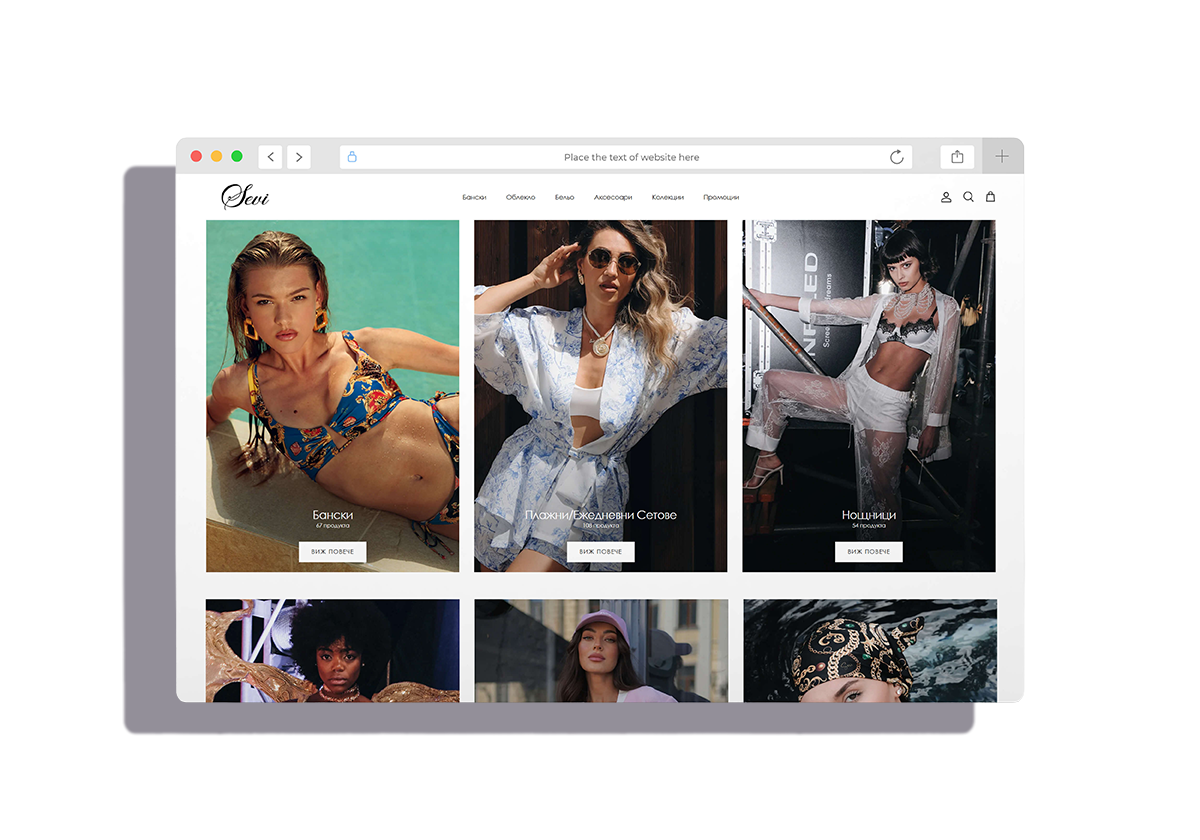Open the pink cap model image card
This screenshot has width=1200, height=840.
point(601,650)
